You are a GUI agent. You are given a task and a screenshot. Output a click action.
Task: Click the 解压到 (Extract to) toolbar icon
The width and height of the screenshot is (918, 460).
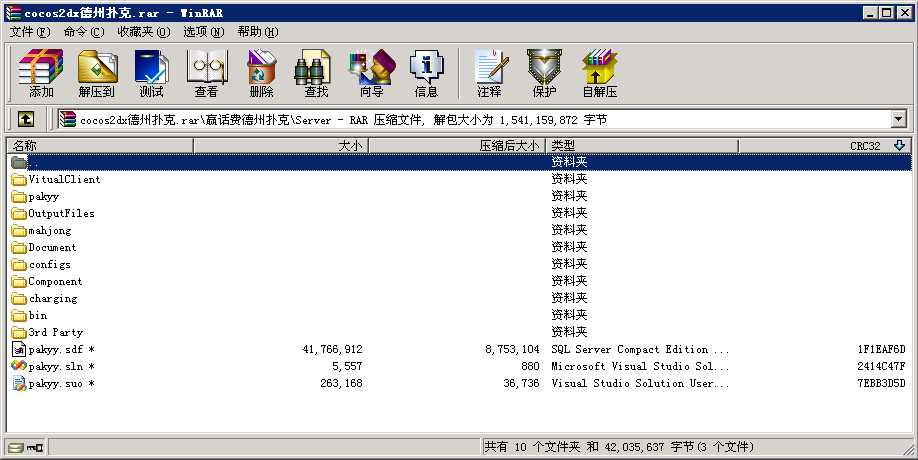coord(97,73)
